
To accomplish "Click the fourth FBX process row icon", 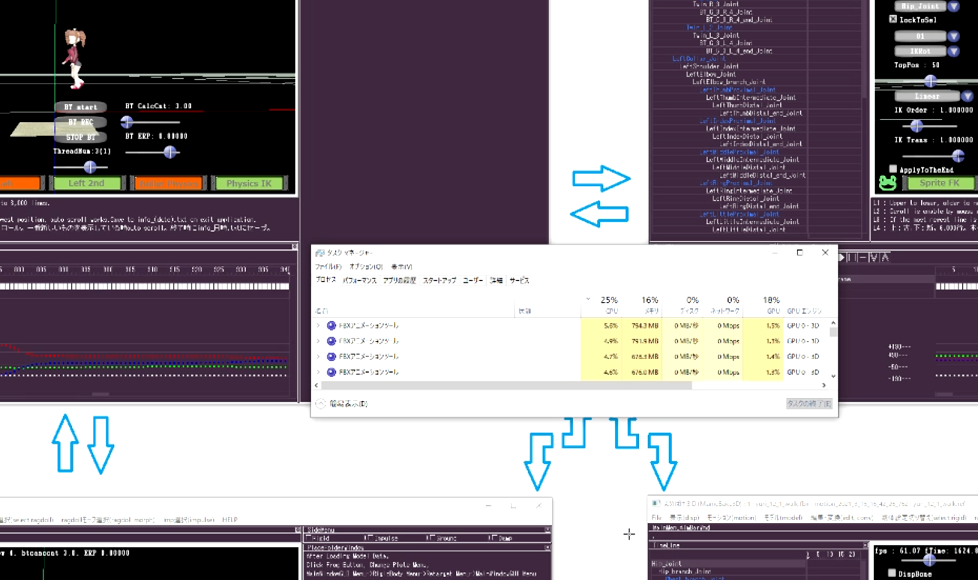I will pyautogui.click(x=331, y=372).
